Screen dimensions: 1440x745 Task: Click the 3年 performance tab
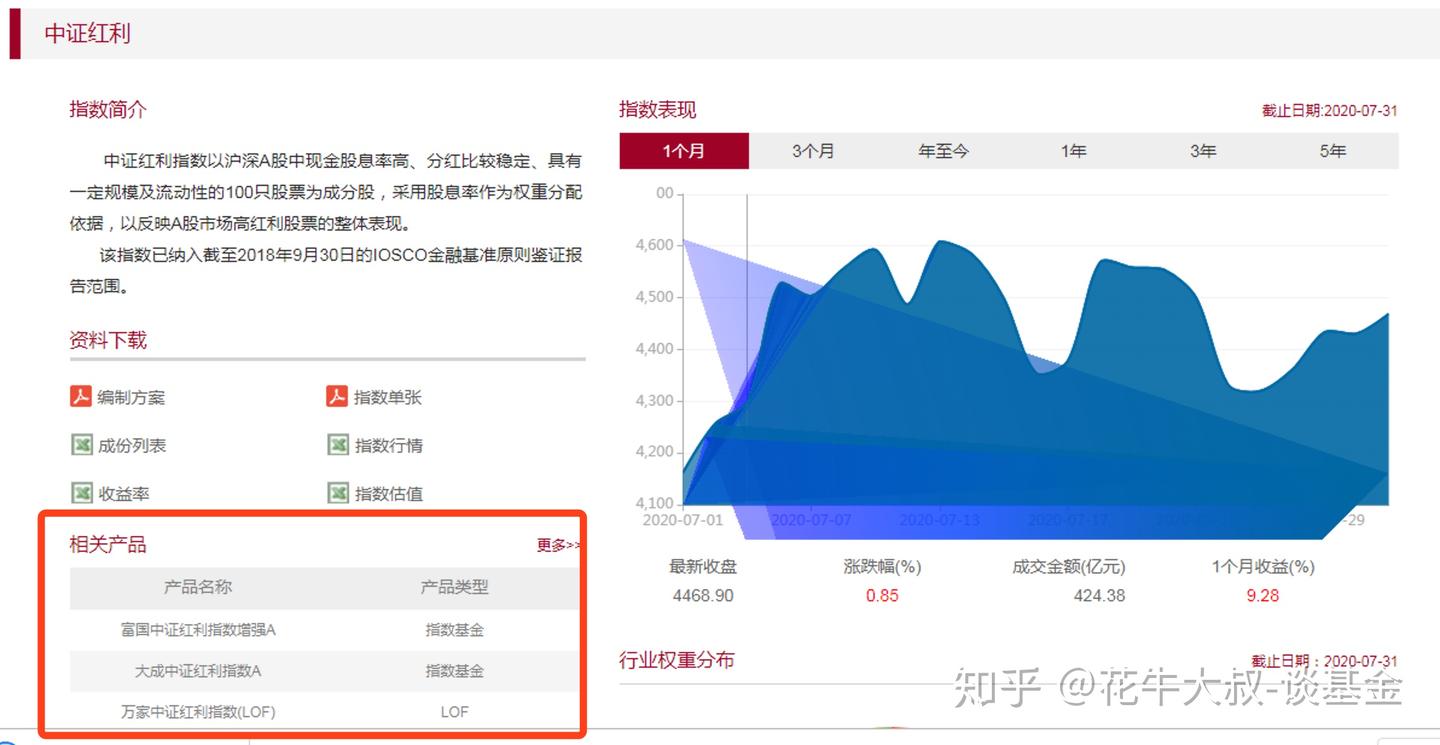[x=1201, y=150]
